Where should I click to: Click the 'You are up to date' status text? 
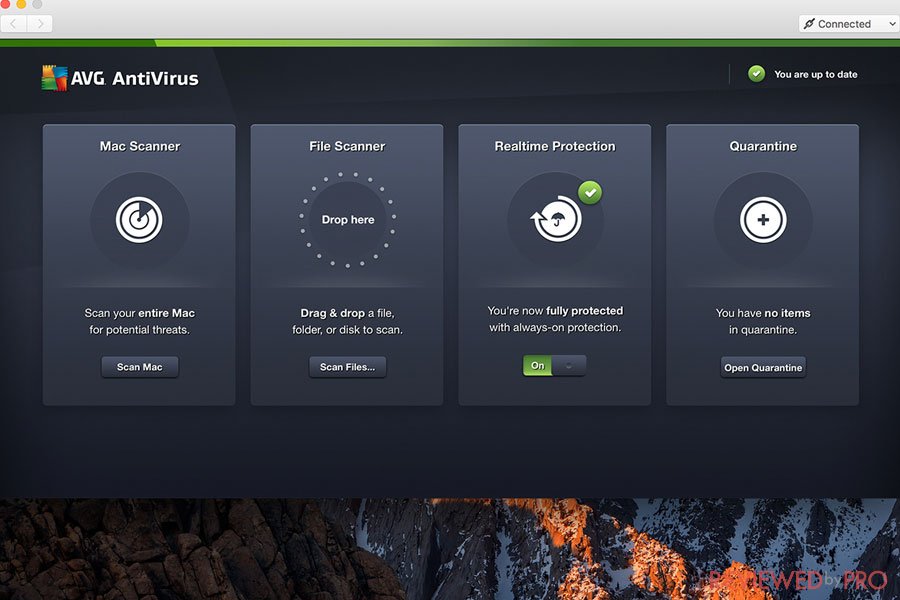click(x=816, y=74)
